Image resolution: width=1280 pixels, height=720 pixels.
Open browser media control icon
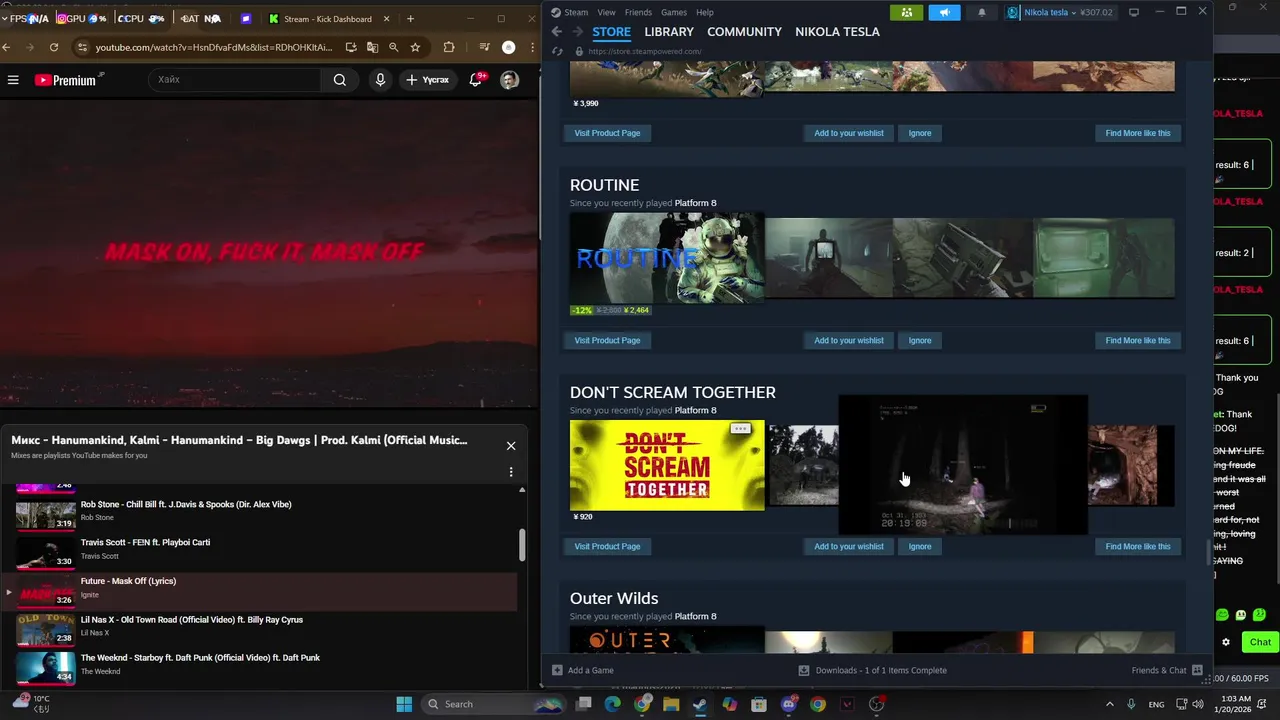pos(484,47)
